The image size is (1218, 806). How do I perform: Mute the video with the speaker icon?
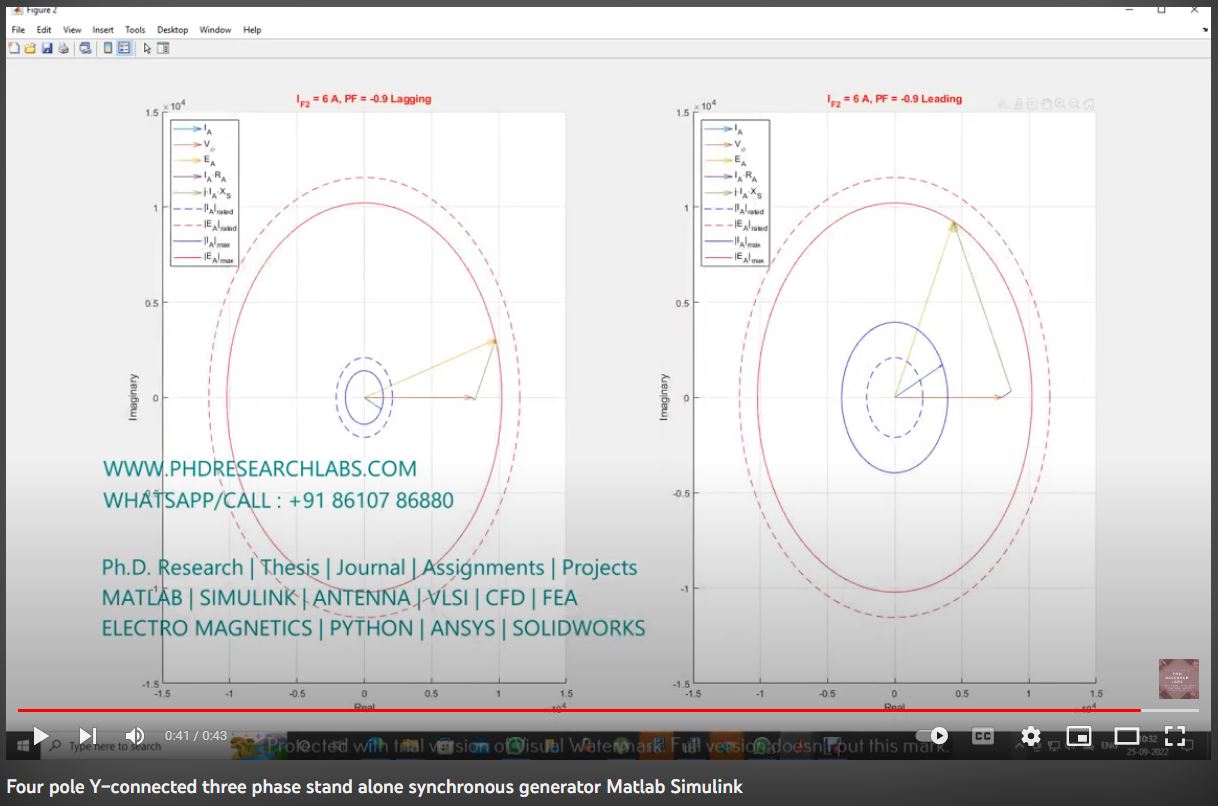[x=135, y=736]
